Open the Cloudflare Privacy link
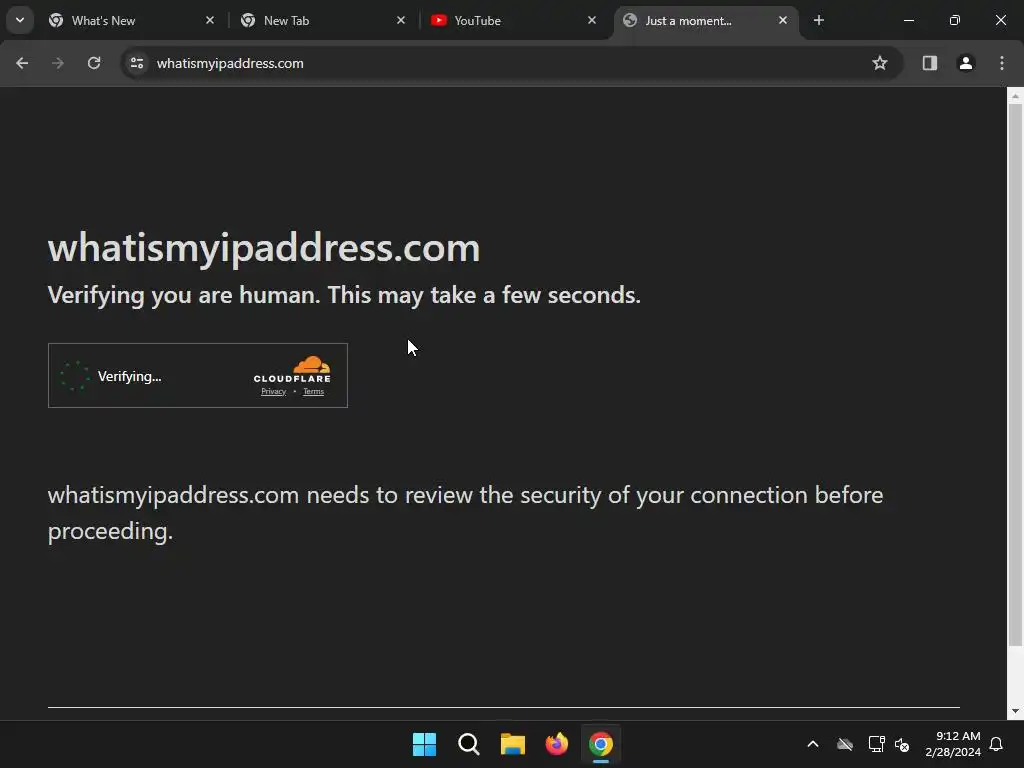 pyautogui.click(x=274, y=392)
